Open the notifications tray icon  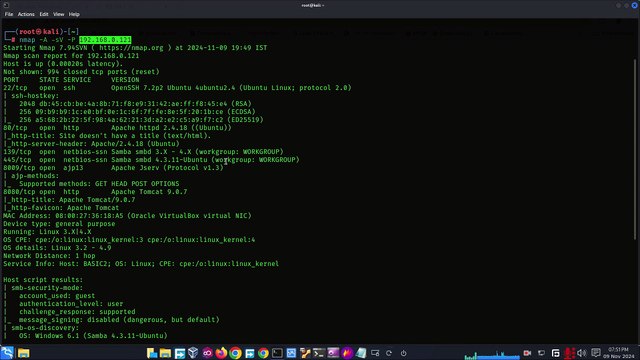(x=596, y=353)
